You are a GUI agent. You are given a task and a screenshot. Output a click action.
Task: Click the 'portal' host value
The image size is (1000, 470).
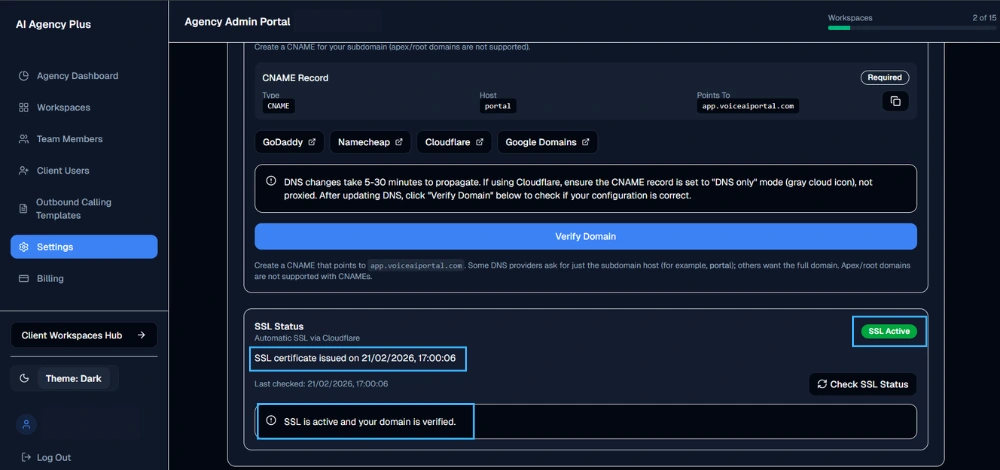497,106
